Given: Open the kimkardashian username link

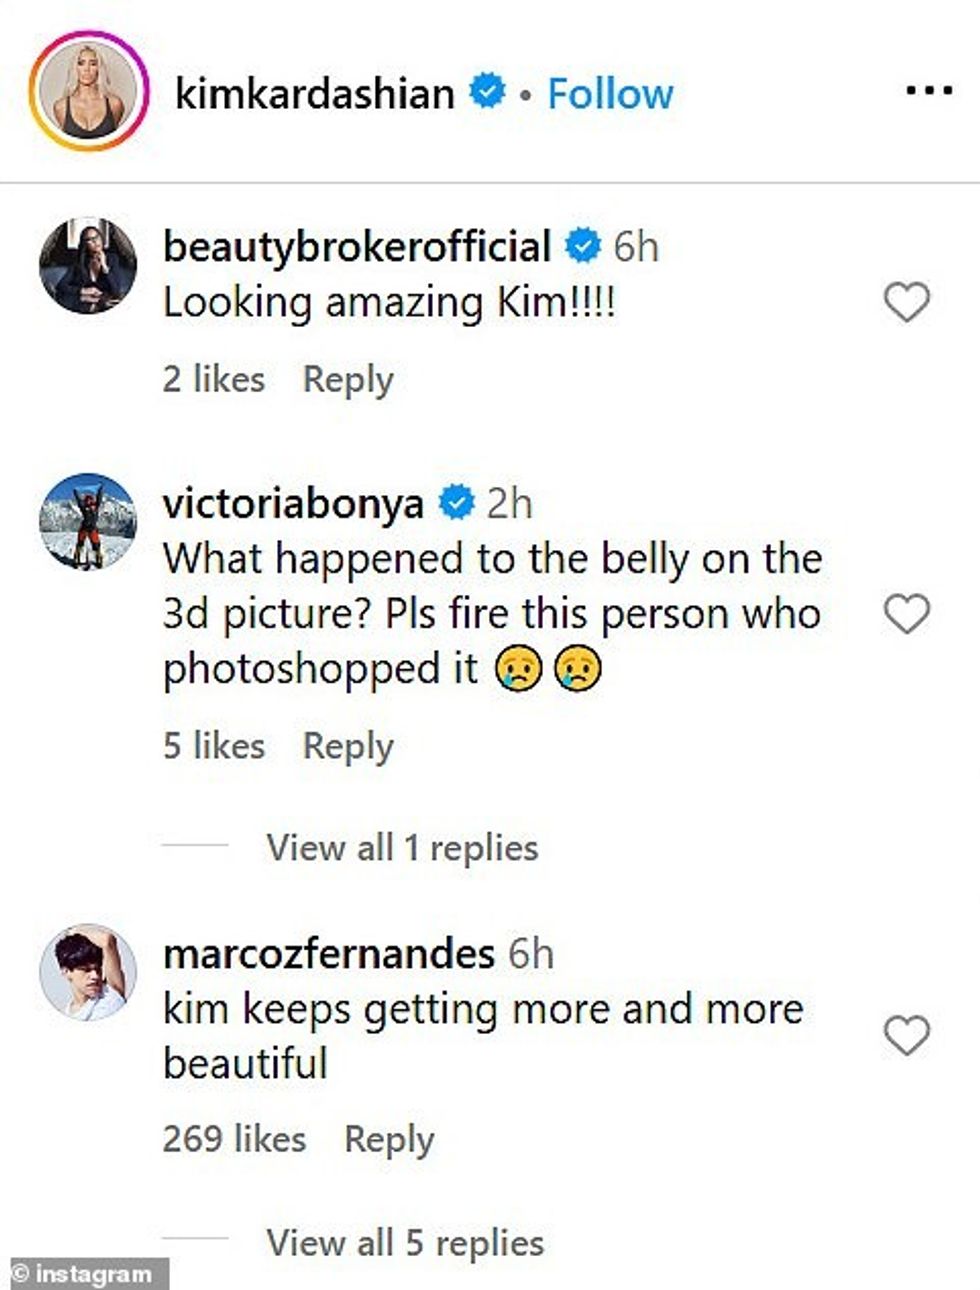Looking at the screenshot, I should 314,94.
